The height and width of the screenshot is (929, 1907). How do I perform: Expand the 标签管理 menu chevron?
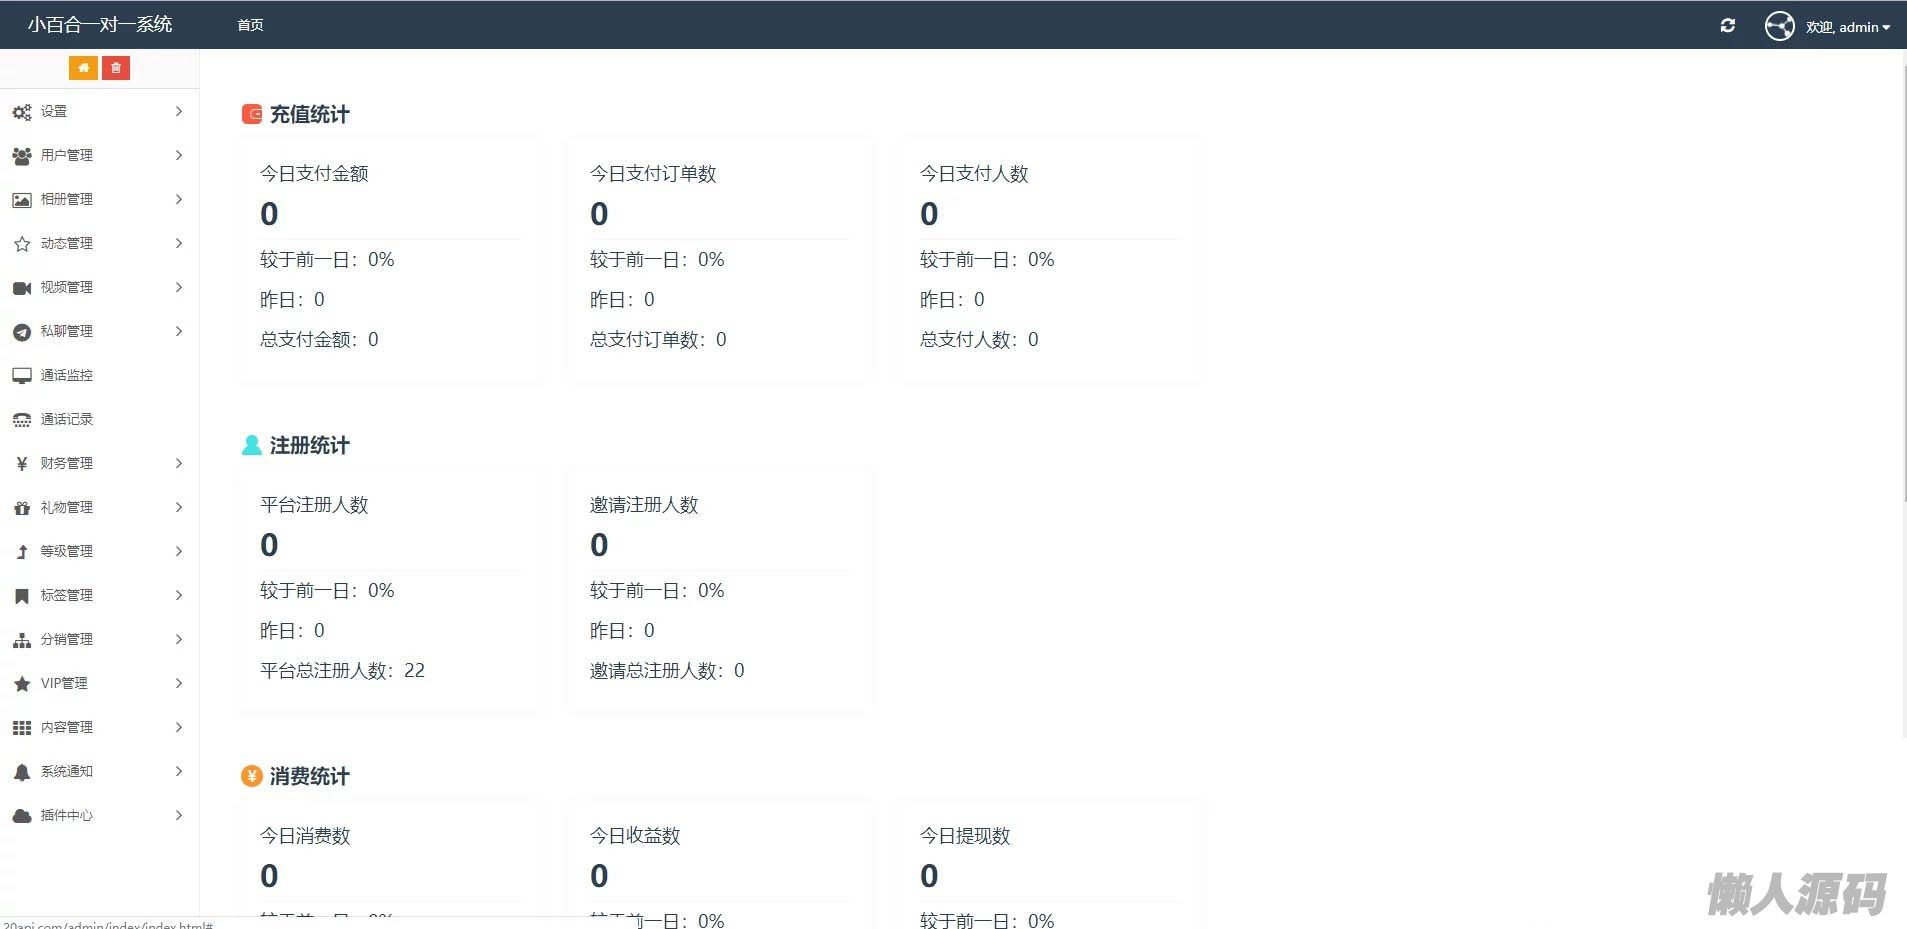[179, 595]
